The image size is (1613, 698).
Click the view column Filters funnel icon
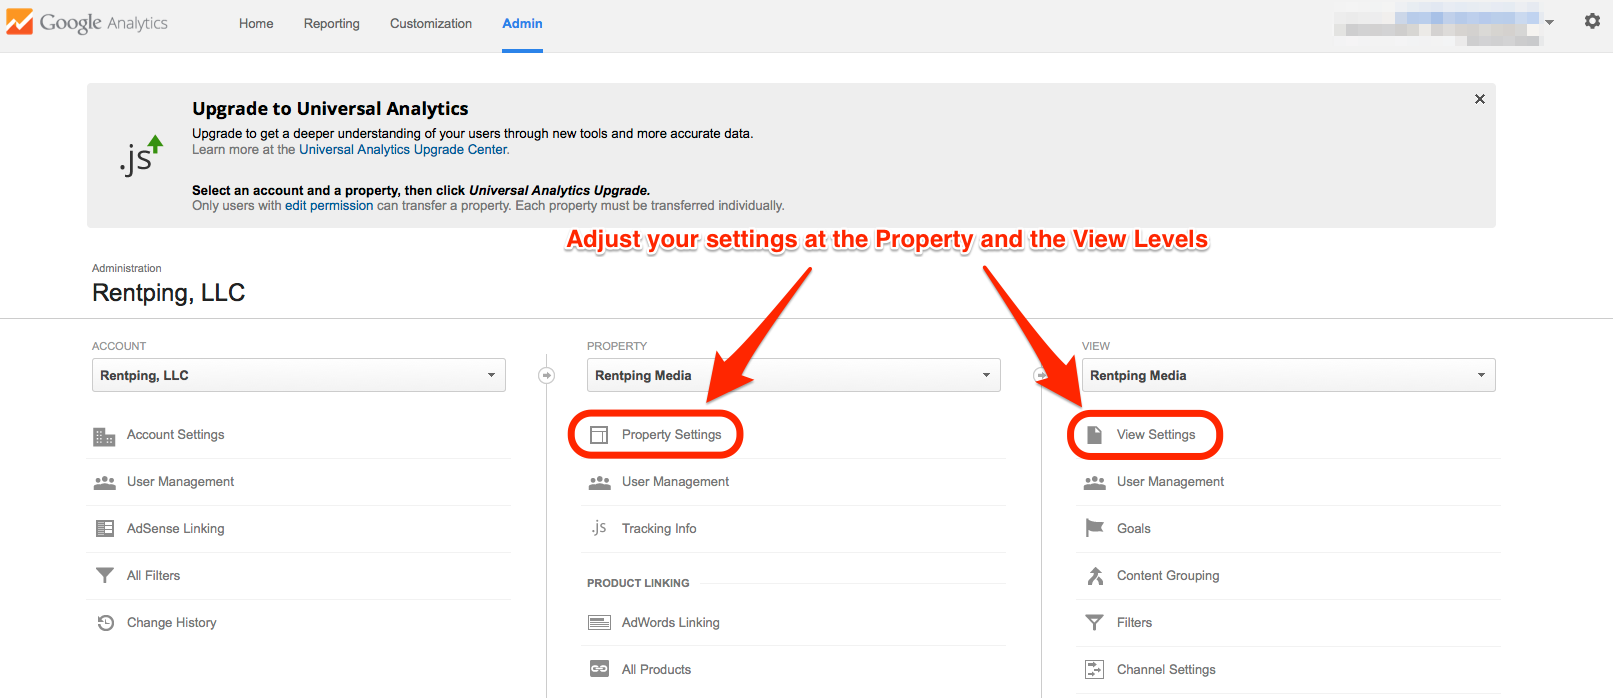click(x=1094, y=622)
